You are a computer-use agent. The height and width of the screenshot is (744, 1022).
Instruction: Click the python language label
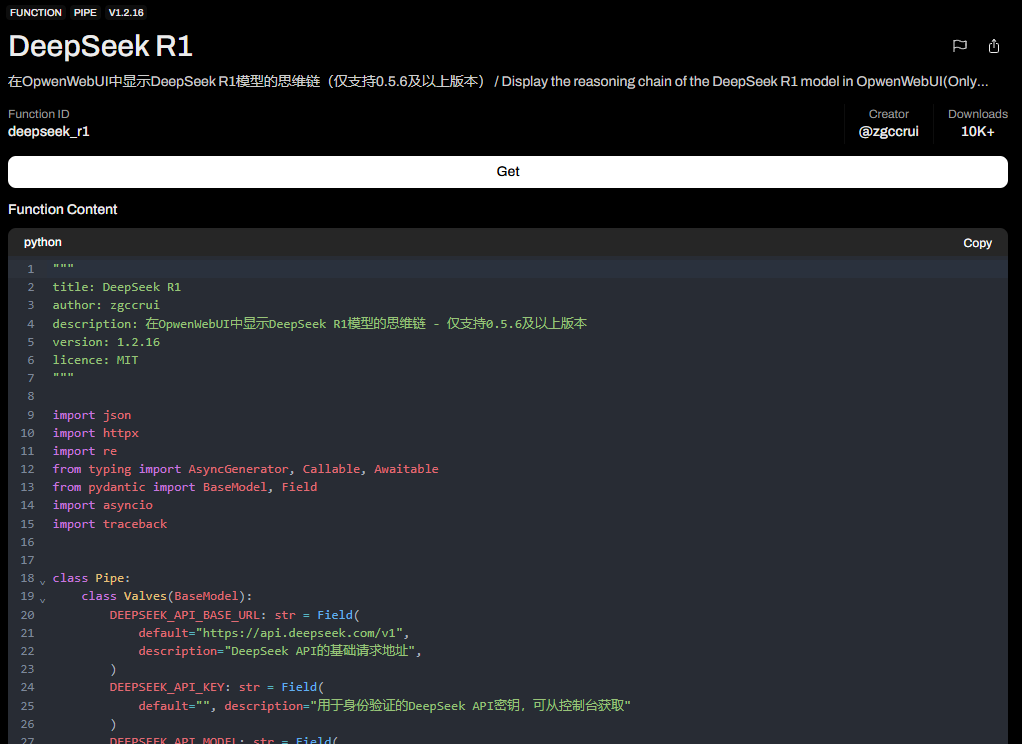[x=43, y=242]
